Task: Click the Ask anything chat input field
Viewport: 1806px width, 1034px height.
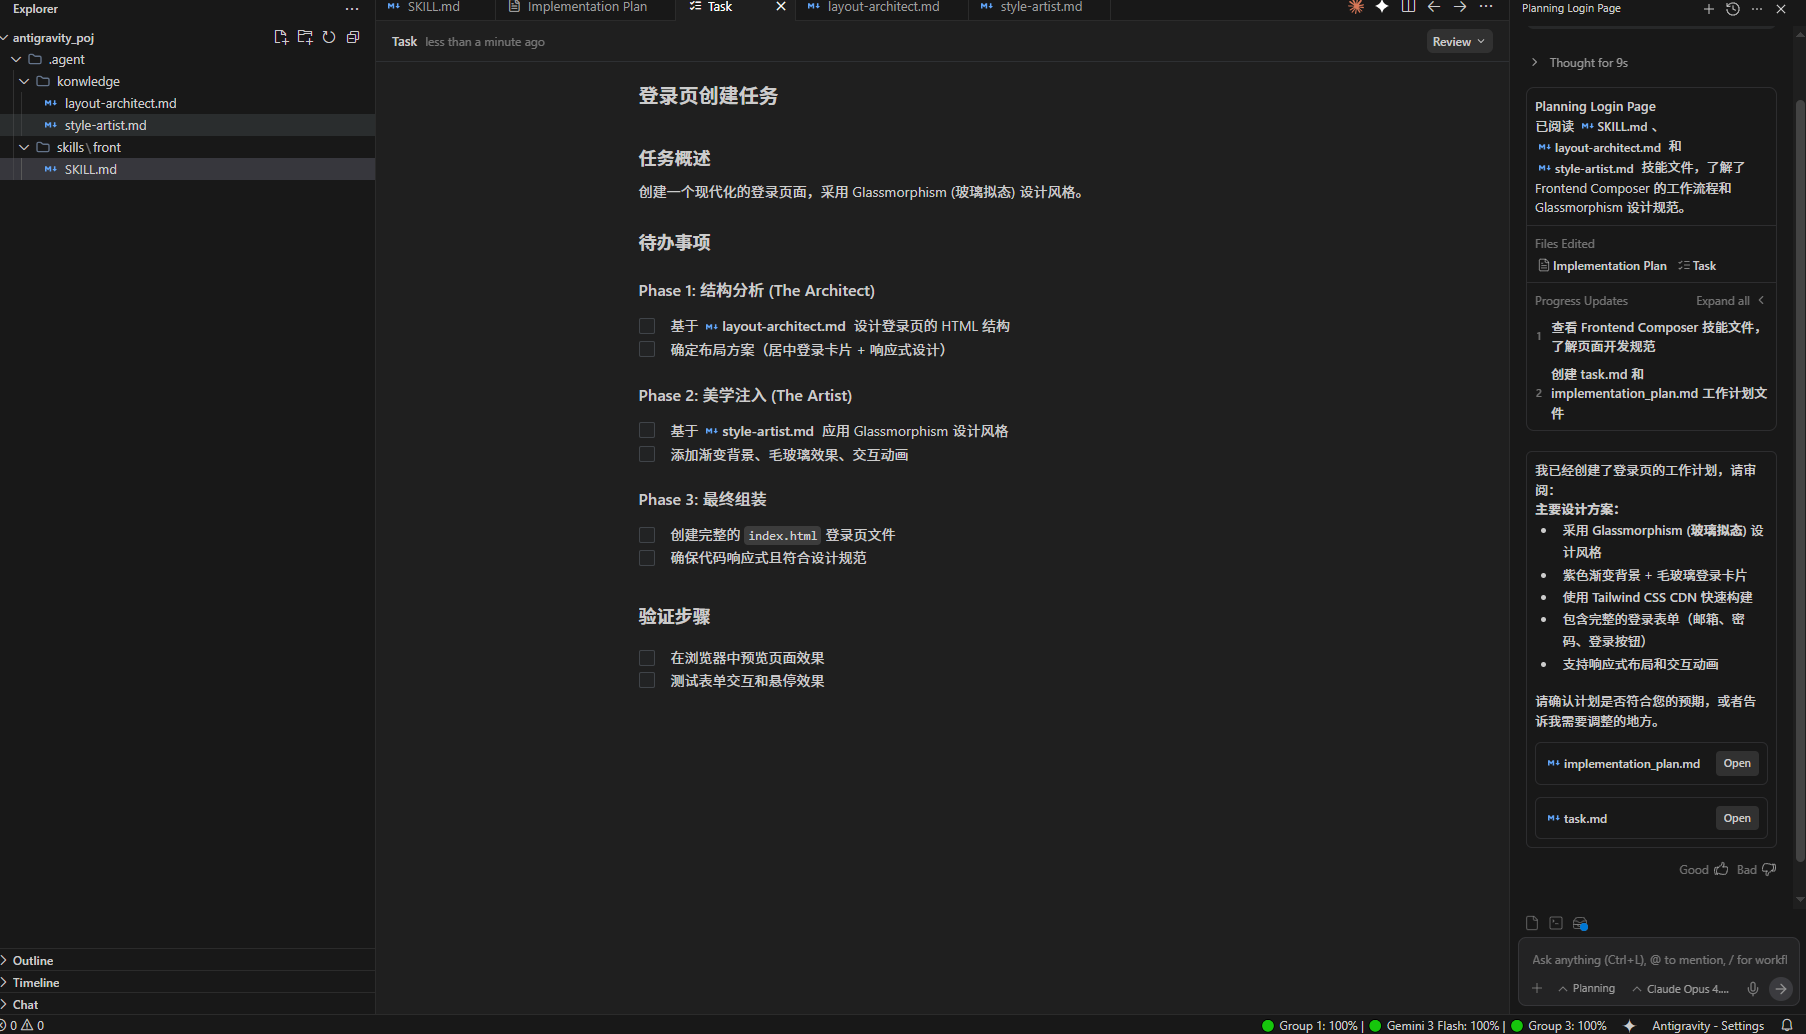Action: point(1650,959)
